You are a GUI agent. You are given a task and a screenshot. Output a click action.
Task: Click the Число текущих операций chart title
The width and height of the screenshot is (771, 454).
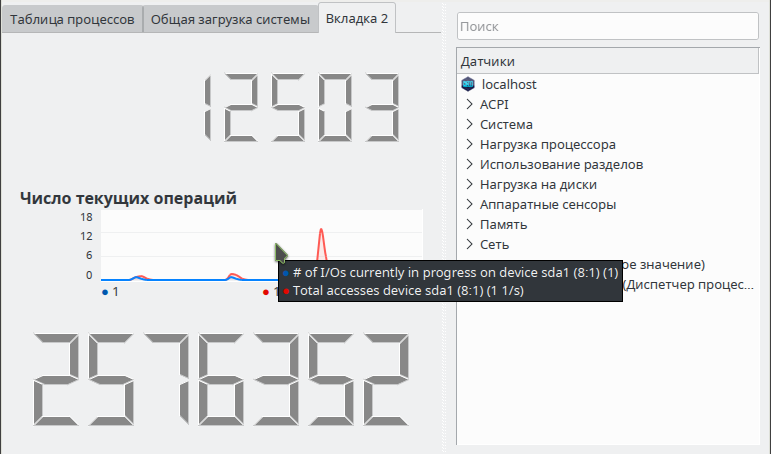128,198
